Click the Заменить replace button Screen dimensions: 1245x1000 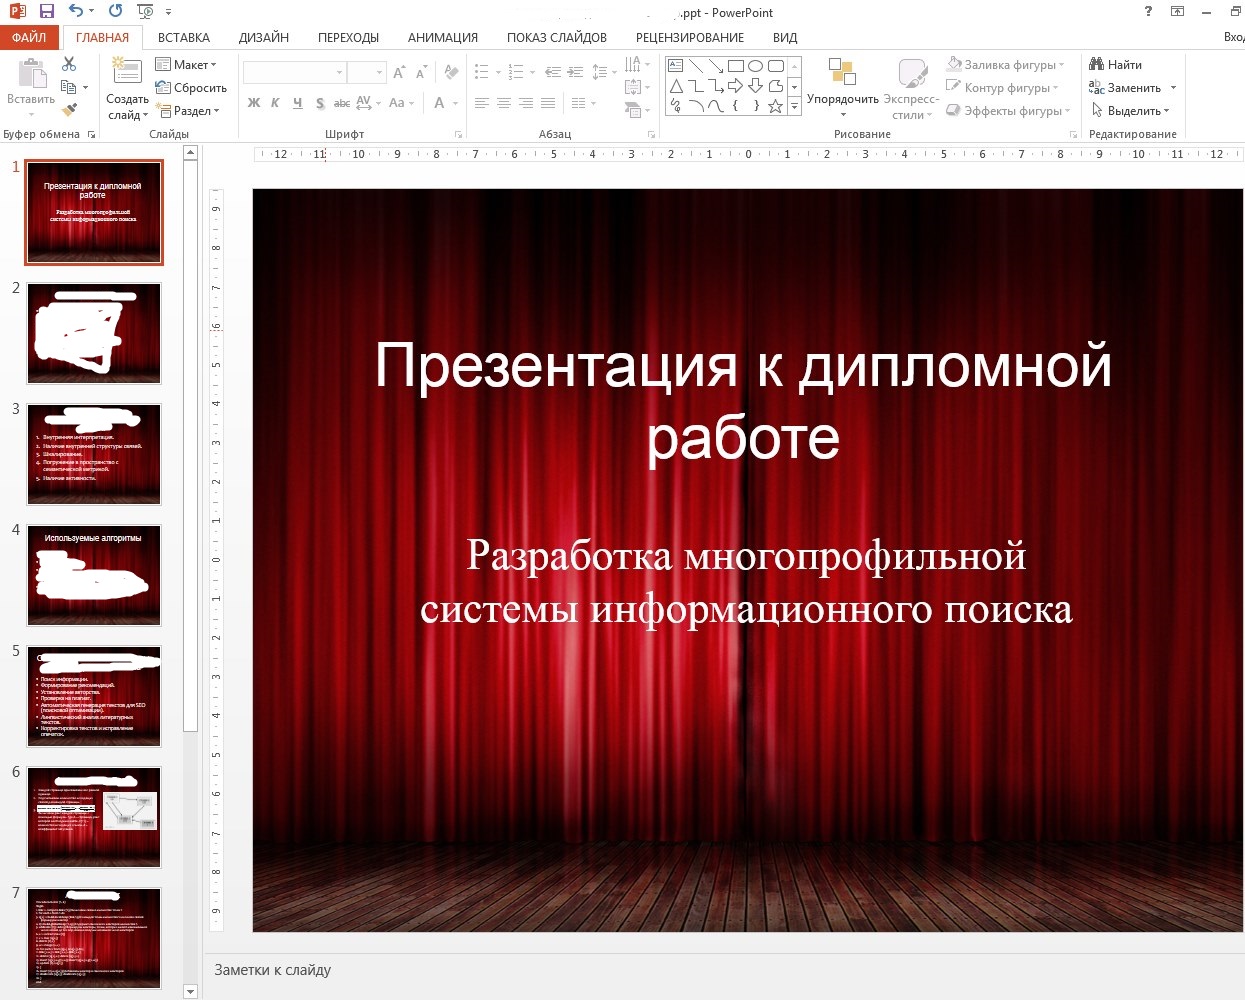[x=1125, y=88]
